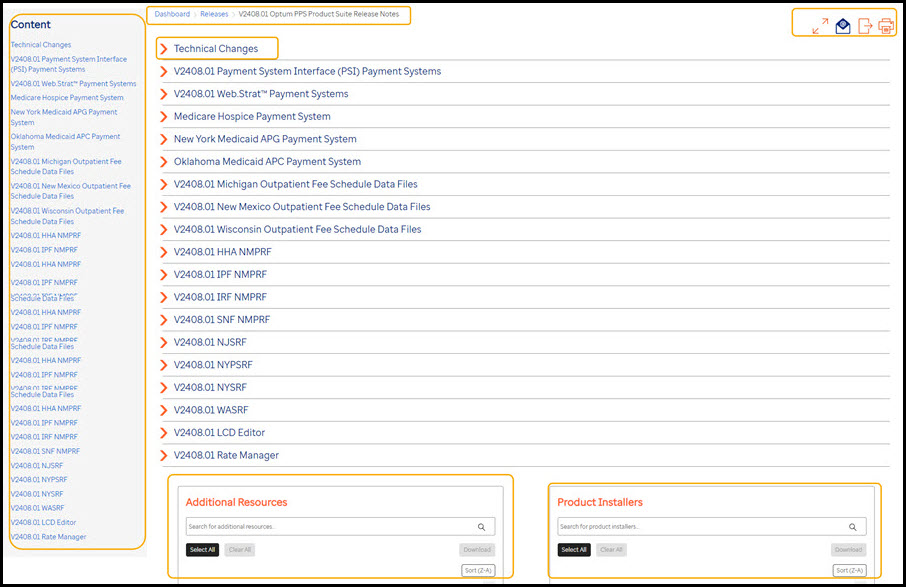Screen dimensions: 906x587
Task: Click Download under Product Installers
Action: (x=849, y=550)
